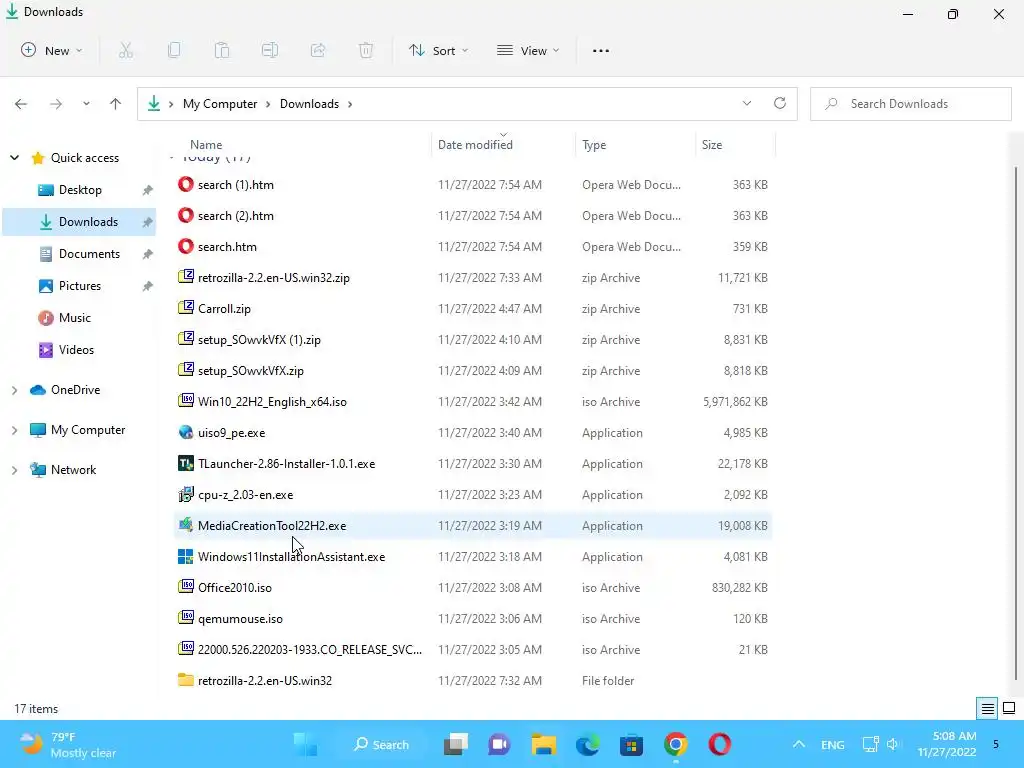The height and width of the screenshot is (768, 1024).
Task: Open the weather widget on taskbar
Action: [67, 744]
